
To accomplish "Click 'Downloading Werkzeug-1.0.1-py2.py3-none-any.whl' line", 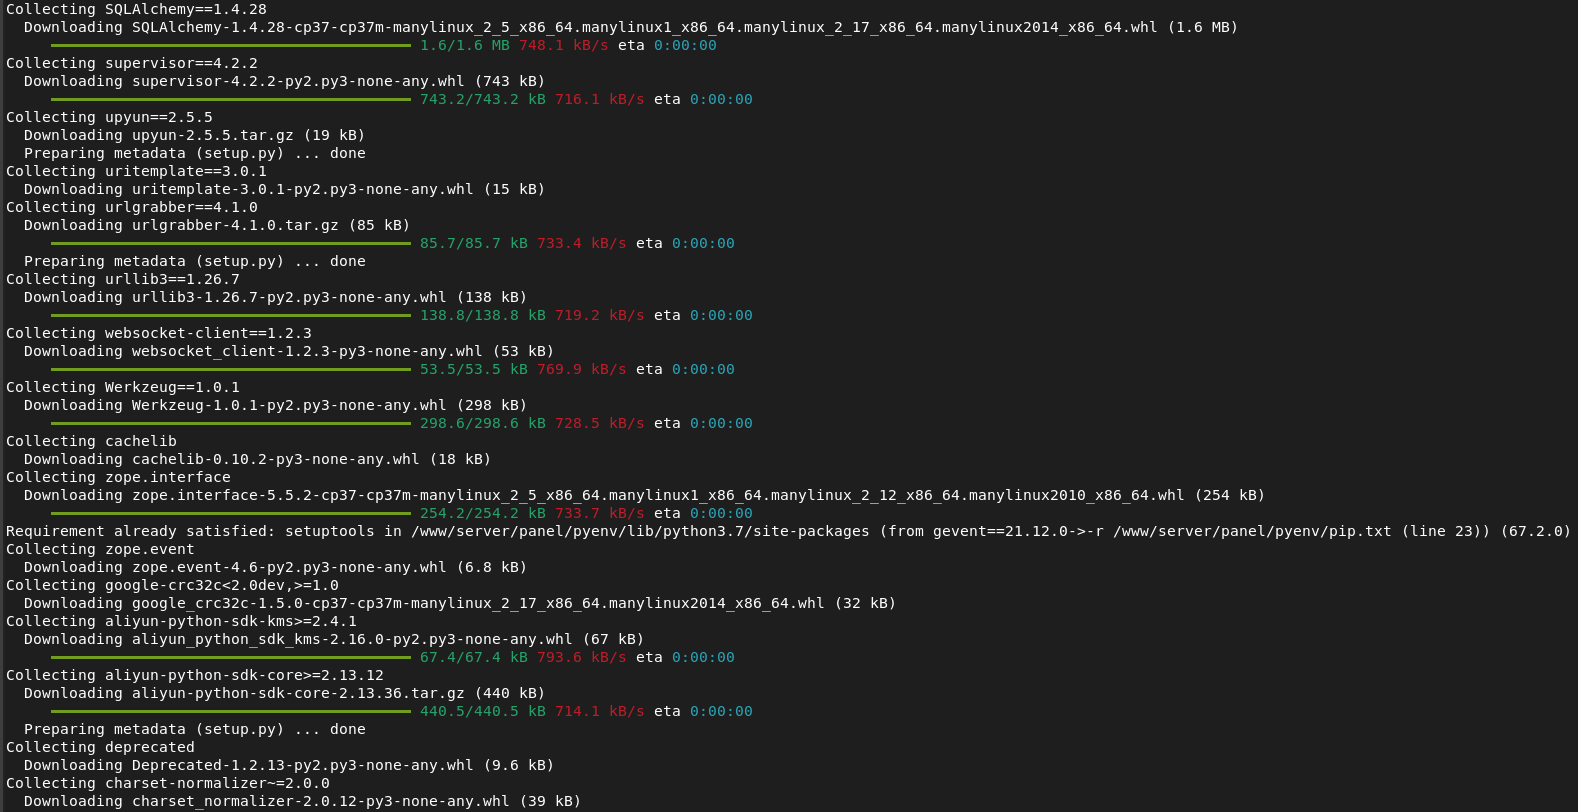I will click(276, 405).
